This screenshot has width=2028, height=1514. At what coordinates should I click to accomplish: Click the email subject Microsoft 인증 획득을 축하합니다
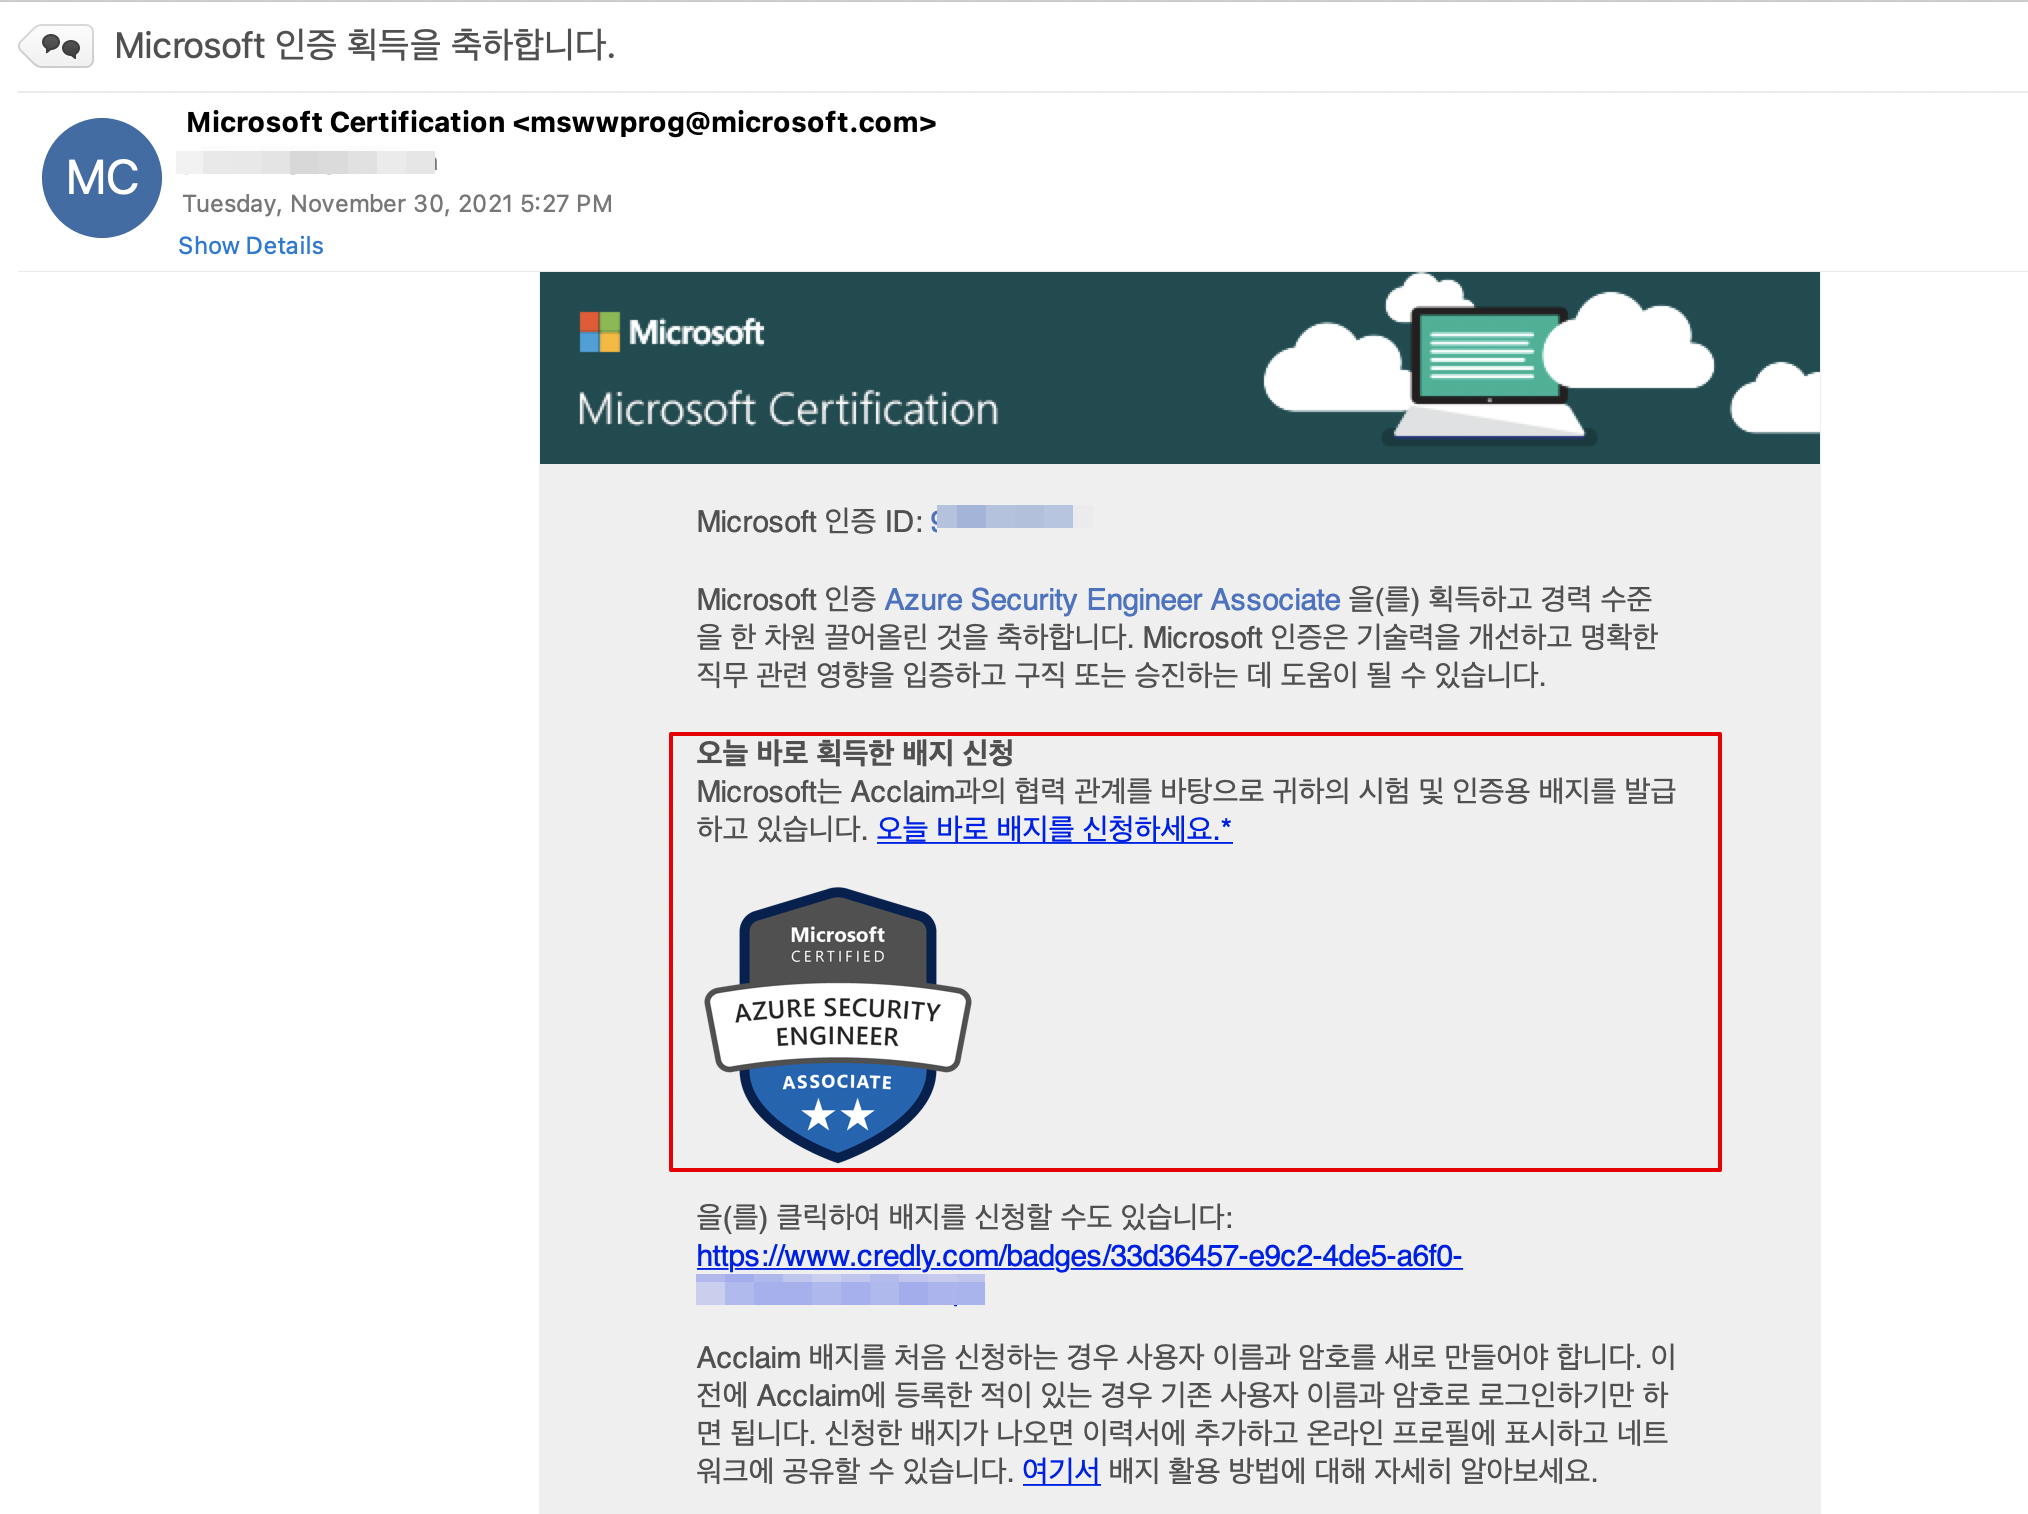tap(365, 45)
